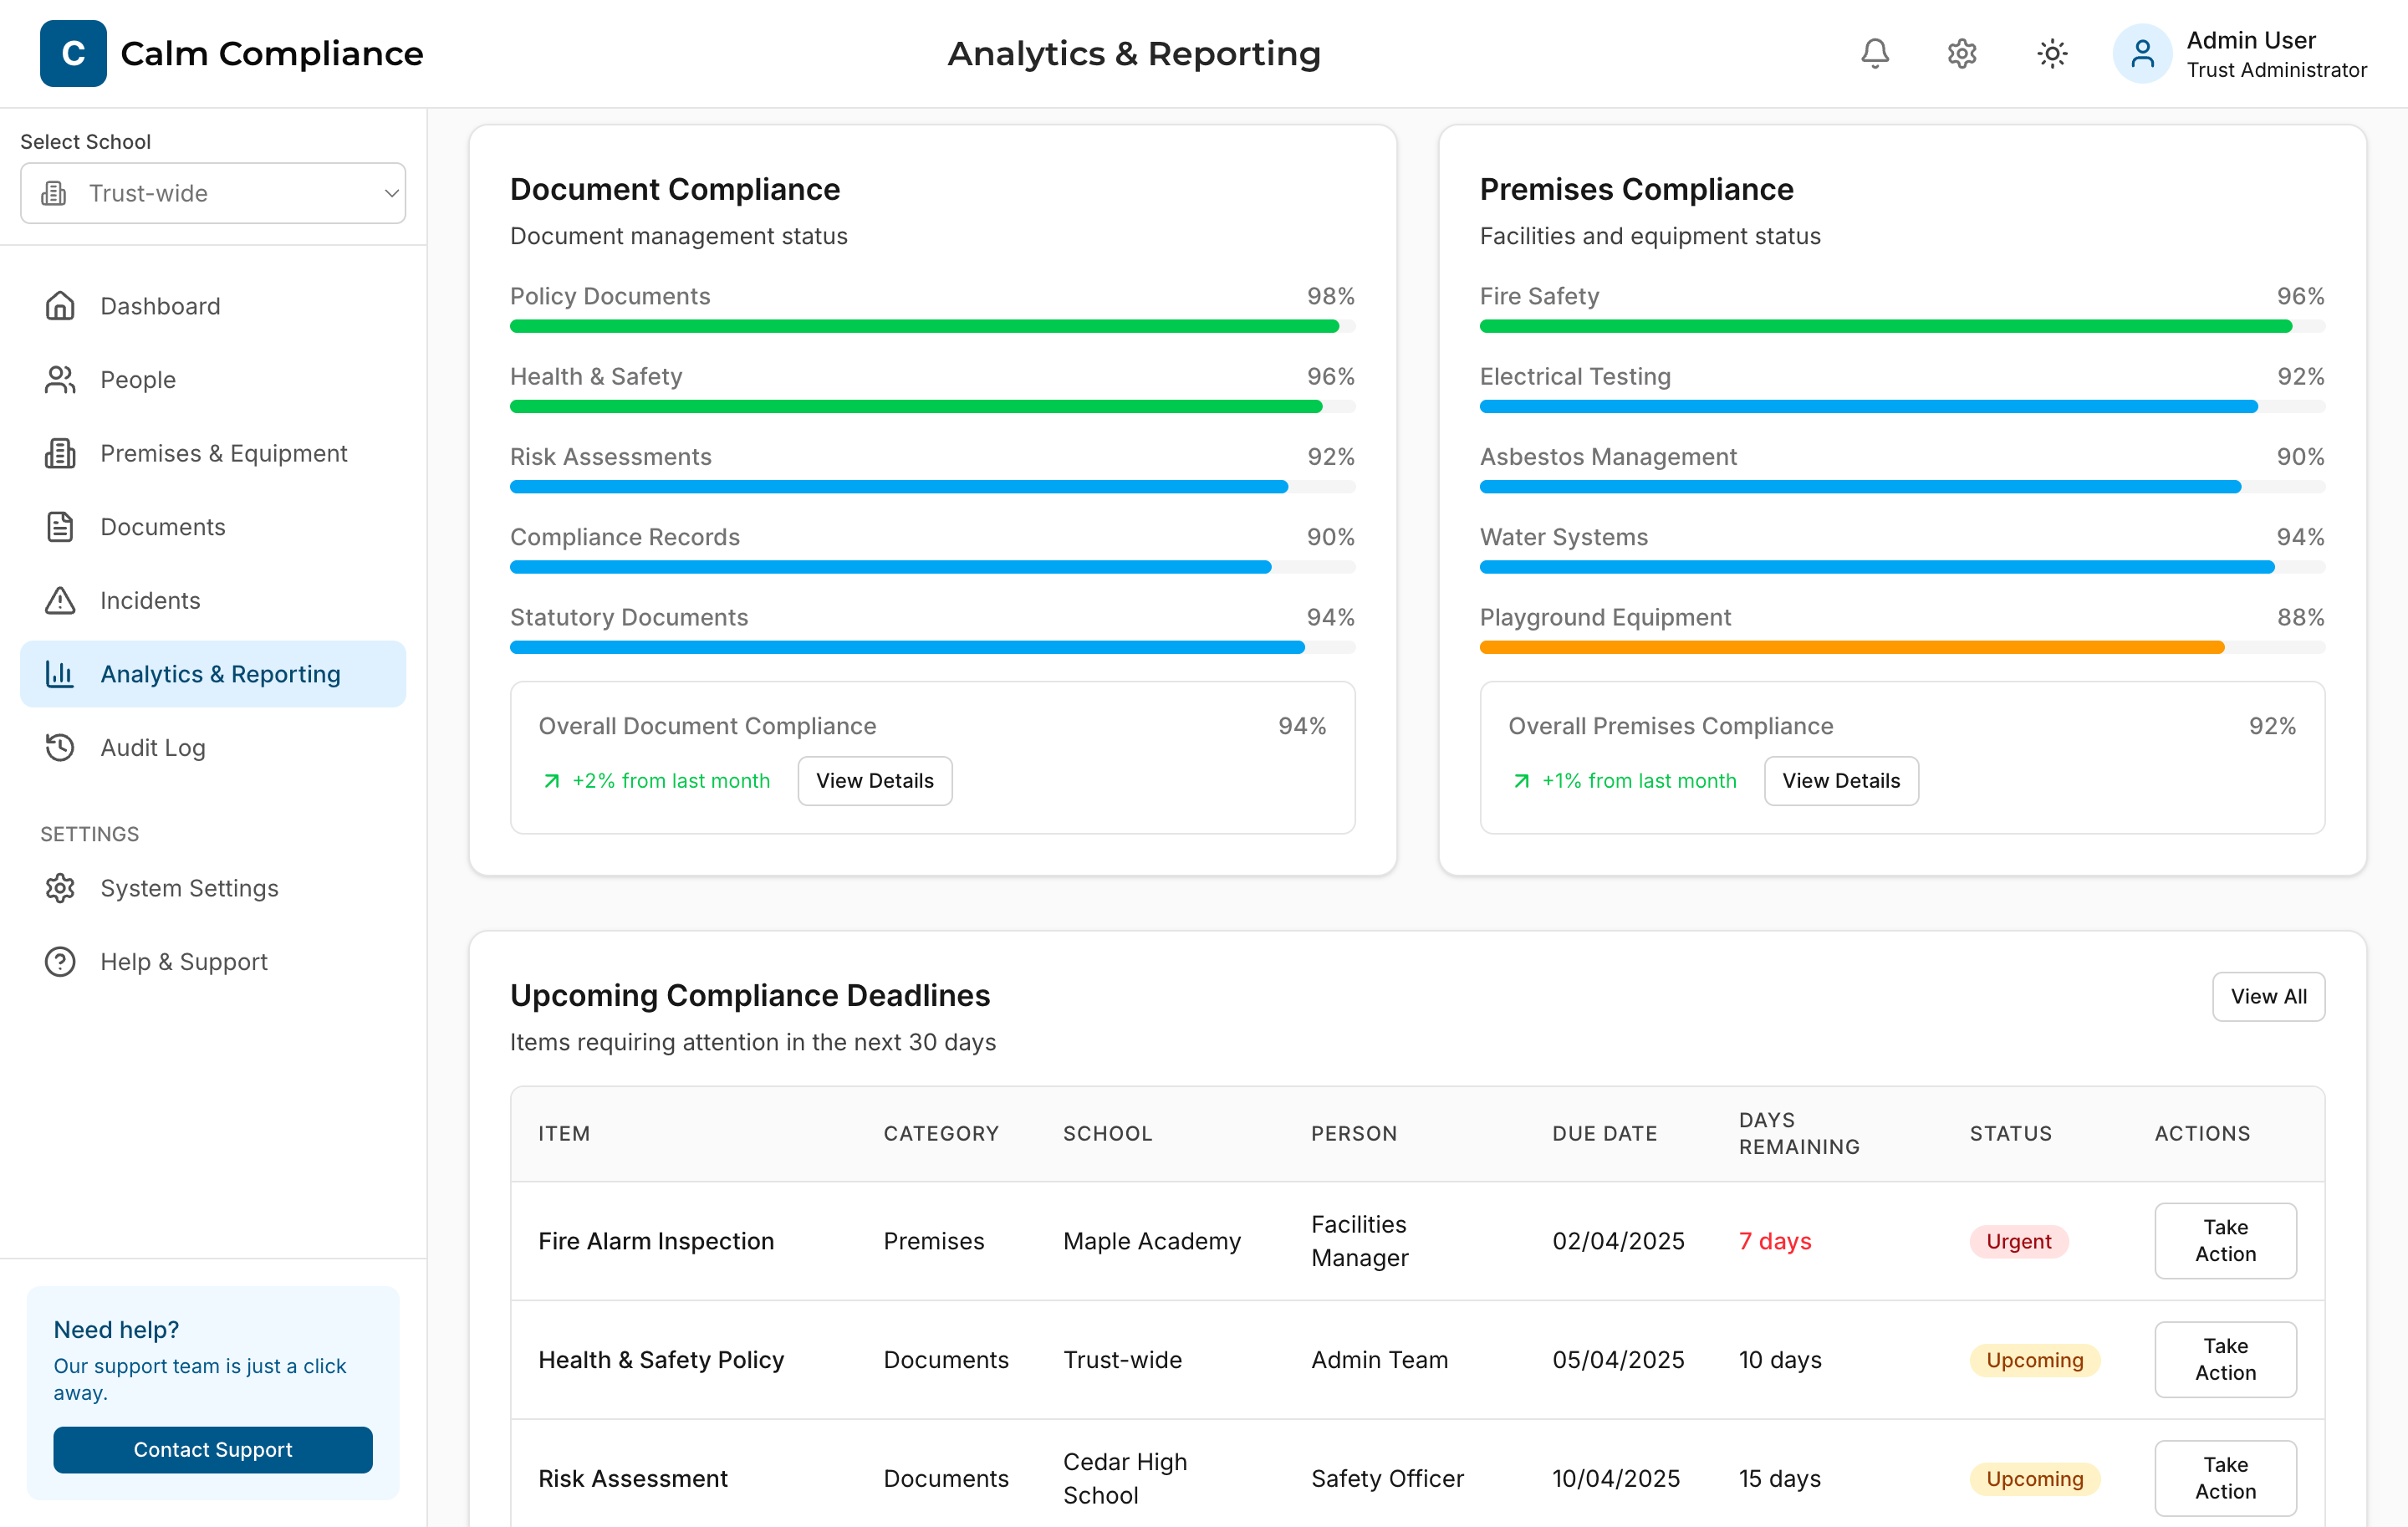Click the DAYS REMAINING column header
The height and width of the screenshot is (1527, 2408).
coord(1799,1133)
